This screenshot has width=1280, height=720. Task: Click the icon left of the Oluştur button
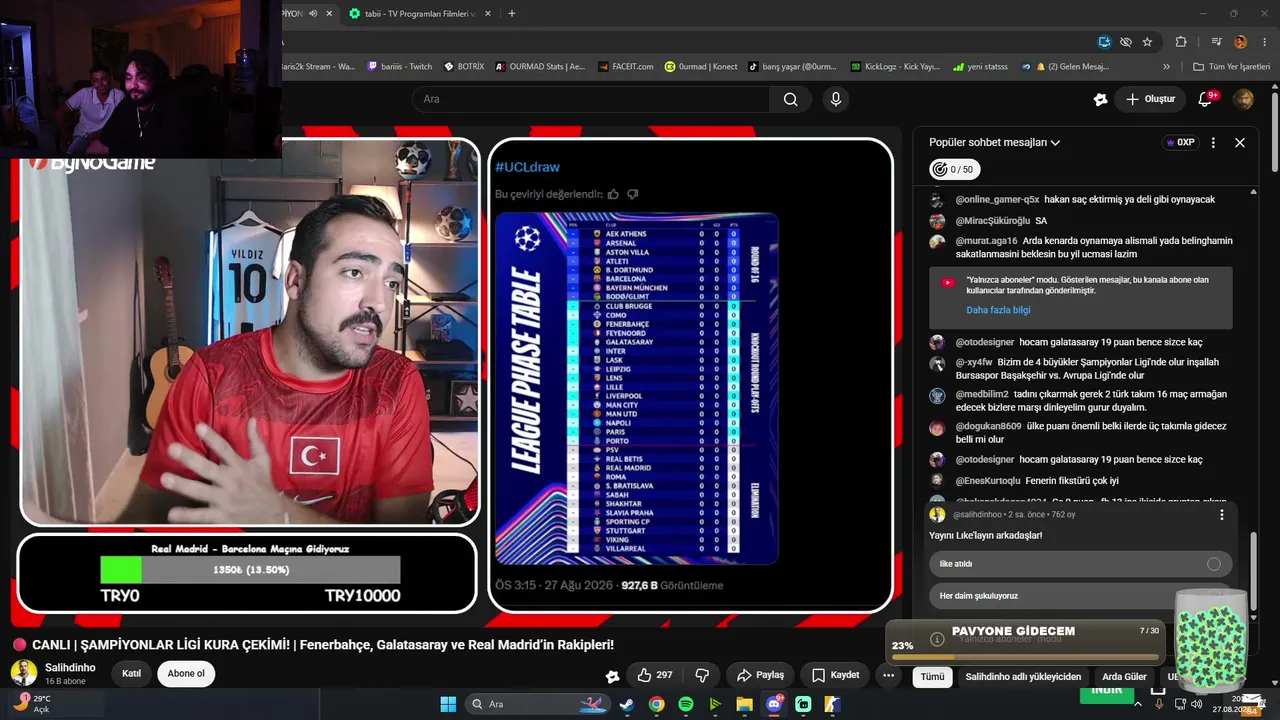pyautogui.click(x=1100, y=99)
